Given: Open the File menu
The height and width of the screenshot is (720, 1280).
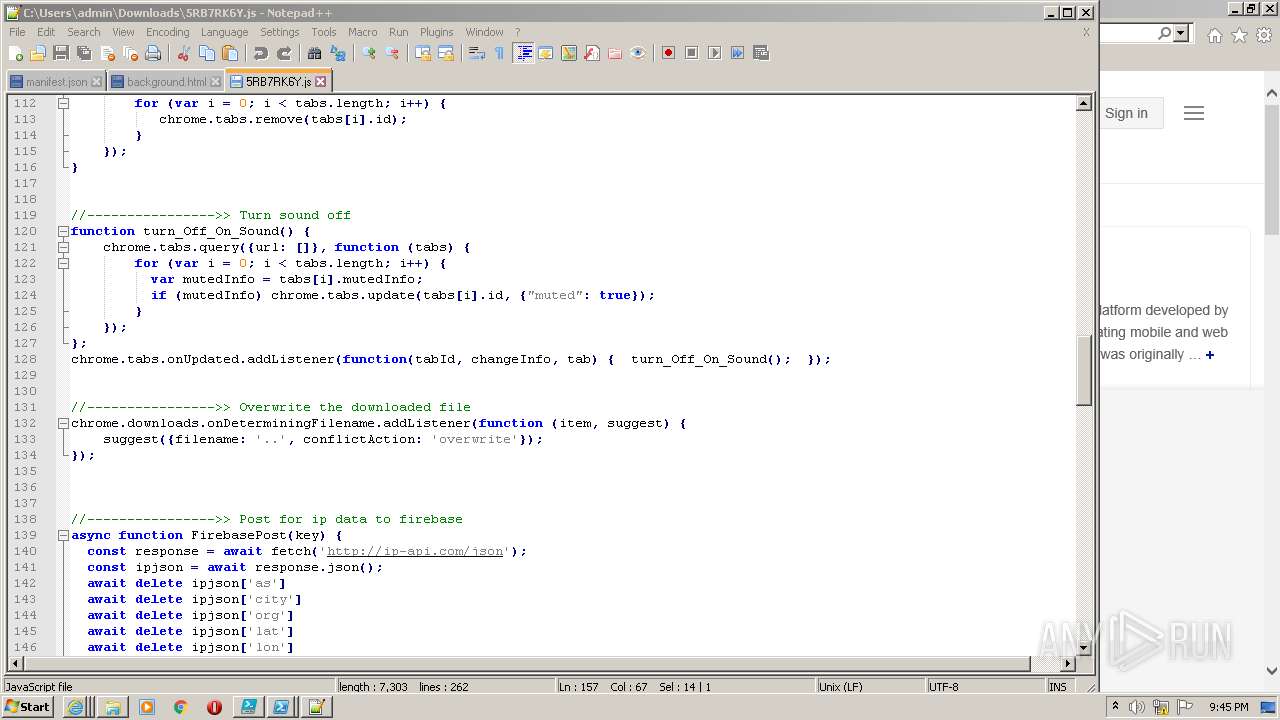Looking at the screenshot, I should 17,32.
